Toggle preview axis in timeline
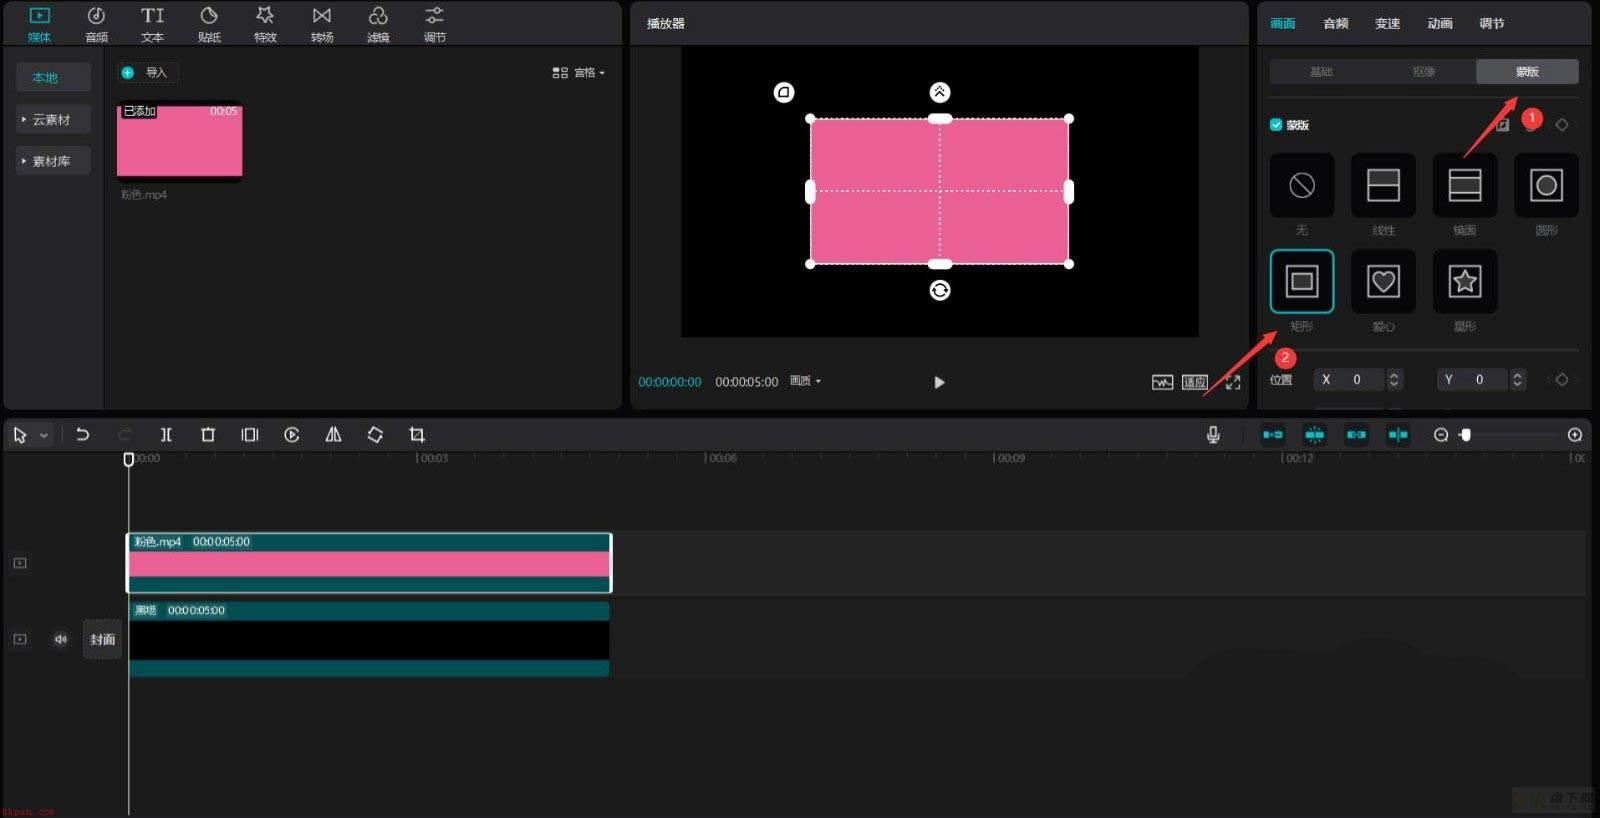 (1398, 434)
